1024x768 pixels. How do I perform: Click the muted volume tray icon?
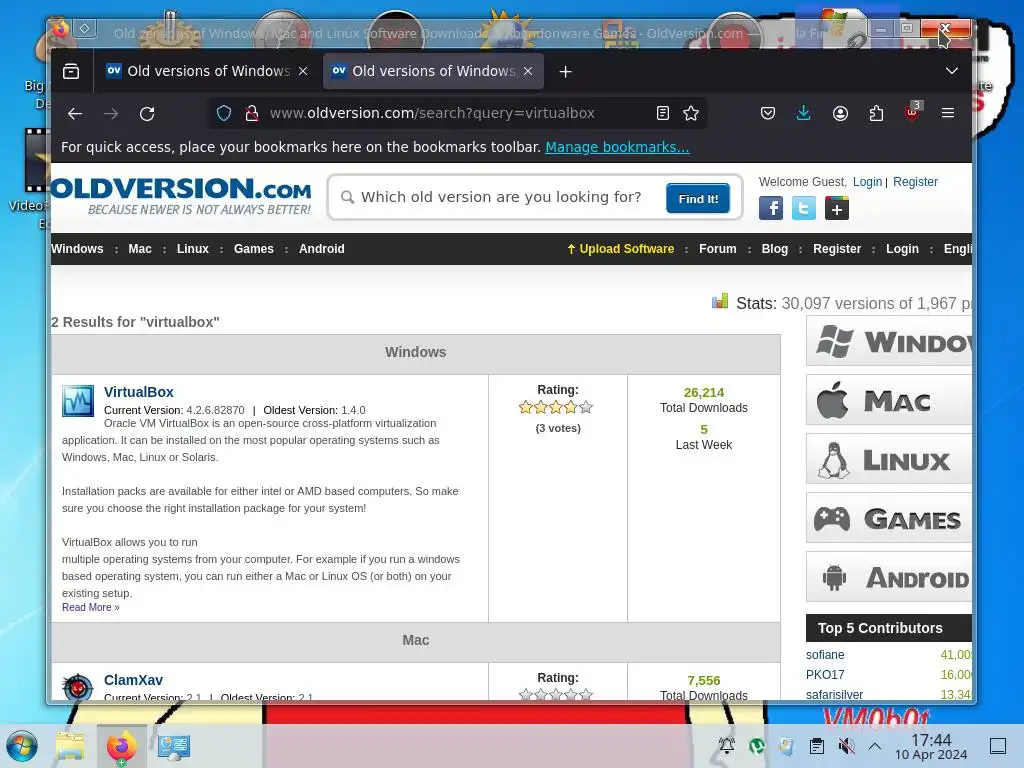tap(846, 746)
